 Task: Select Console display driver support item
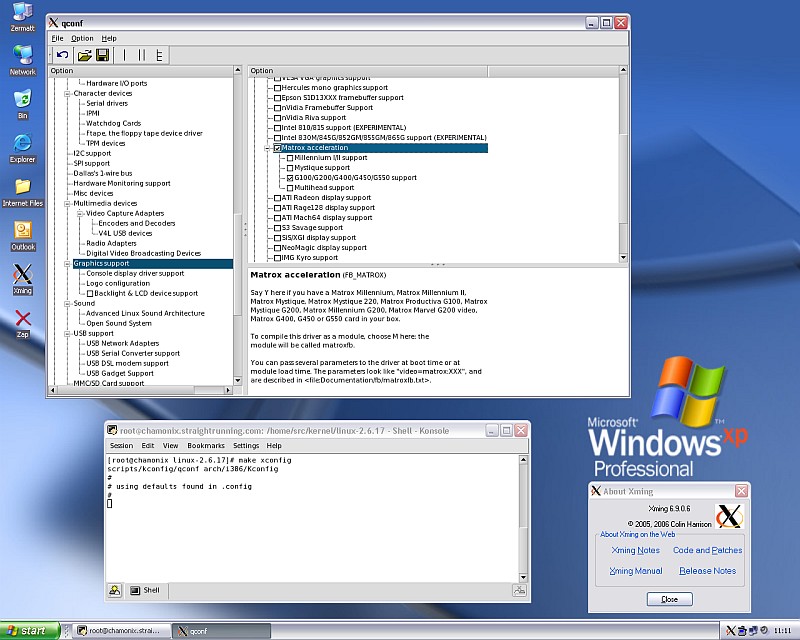coord(135,274)
